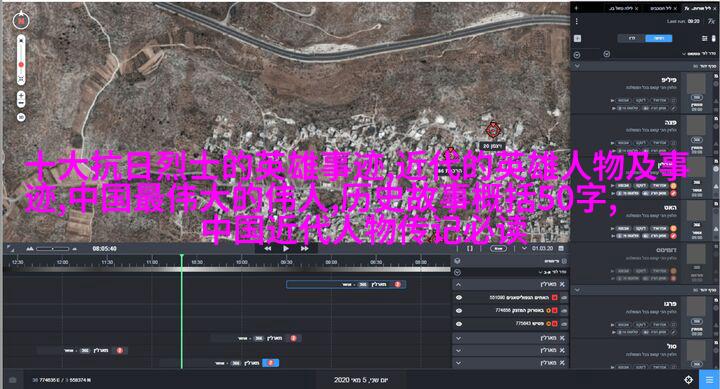Image resolution: width=720 pixels, height=389 pixels.
Task: Click the 09:00 mark on timeline ruler
Action: click(x=331, y=262)
